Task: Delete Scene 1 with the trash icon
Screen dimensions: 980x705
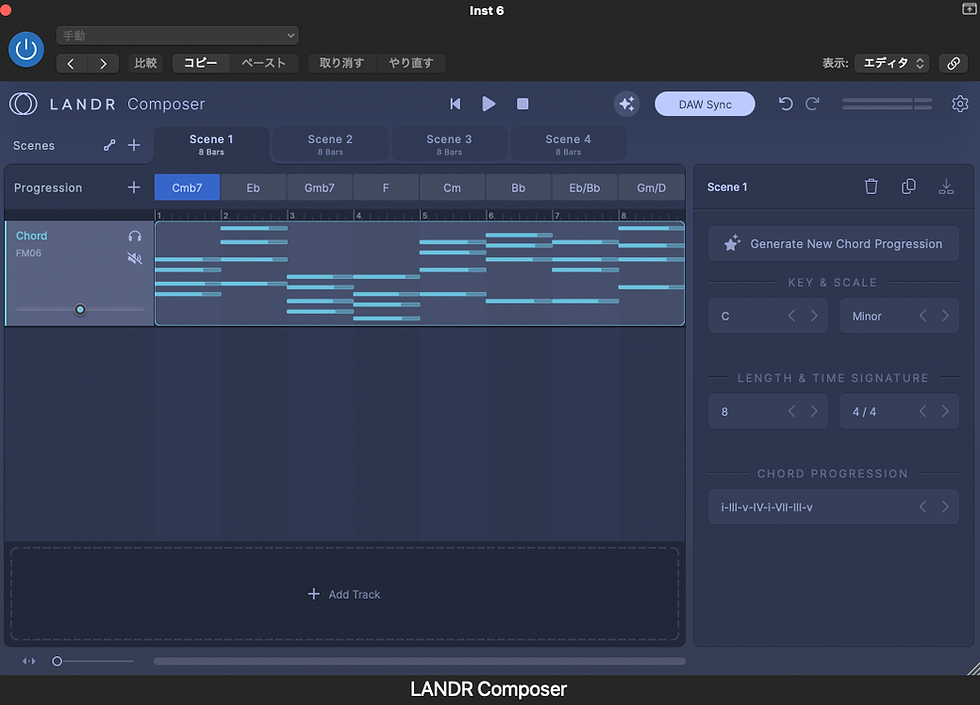Action: point(871,186)
